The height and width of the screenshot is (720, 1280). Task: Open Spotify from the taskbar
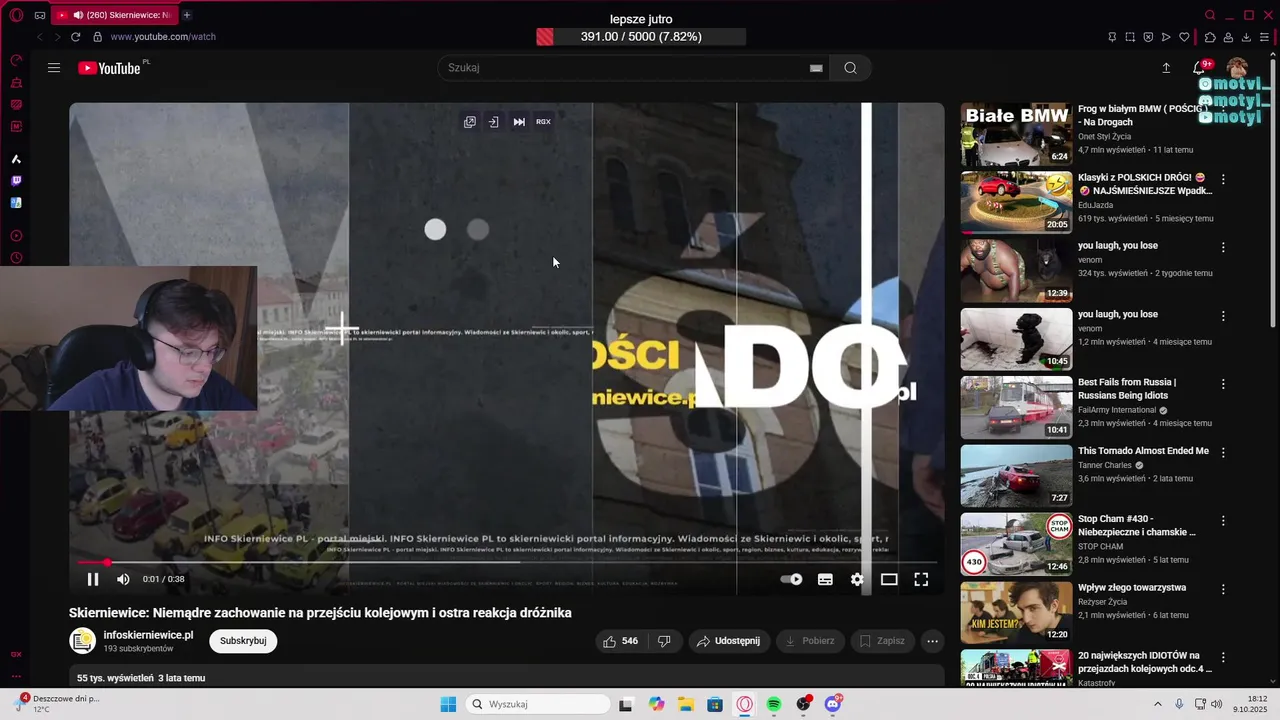[x=774, y=704]
